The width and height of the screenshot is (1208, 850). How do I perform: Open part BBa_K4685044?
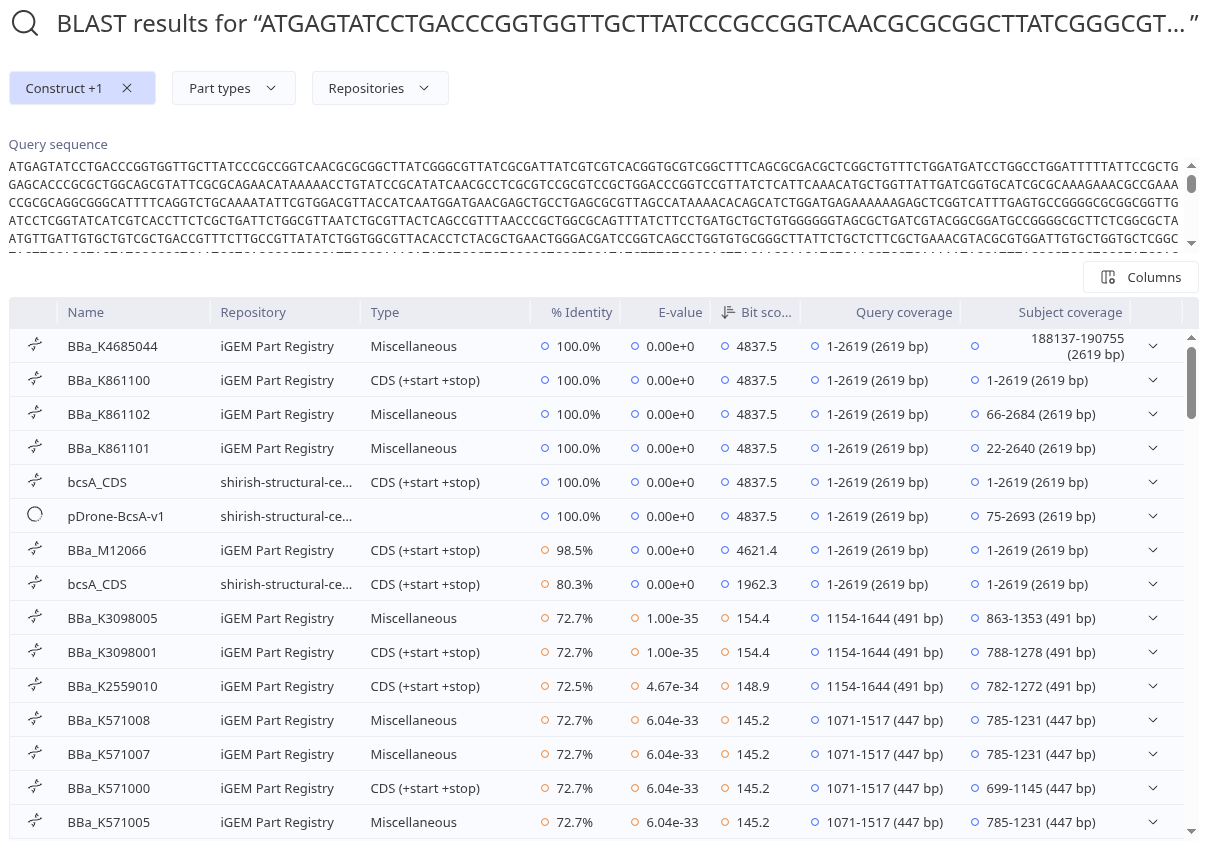(x=113, y=346)
